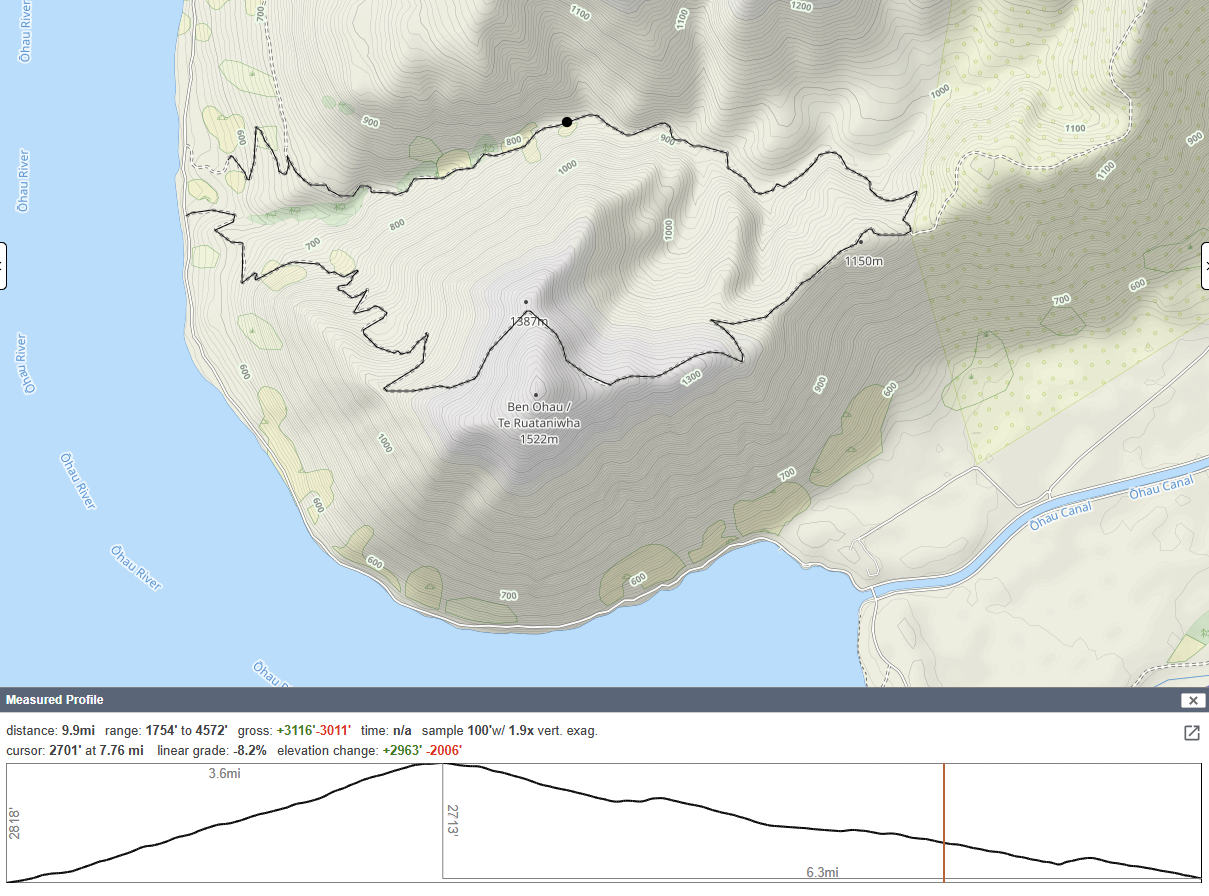Screen dimensions: 1209x896
Task: Close the Measured Profile panel
Action: [x=1193, y=700]
